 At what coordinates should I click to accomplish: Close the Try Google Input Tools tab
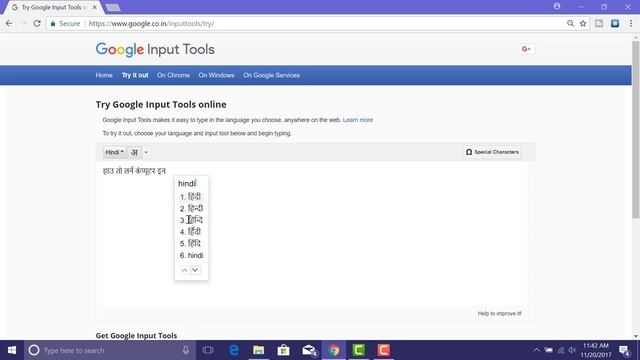95,7
